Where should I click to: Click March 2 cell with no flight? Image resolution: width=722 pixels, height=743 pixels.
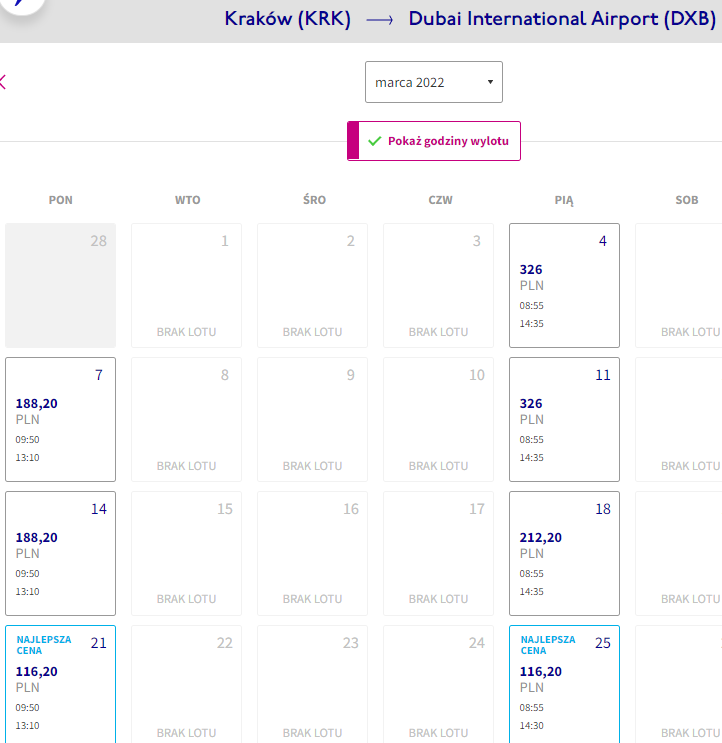[312, 285]
